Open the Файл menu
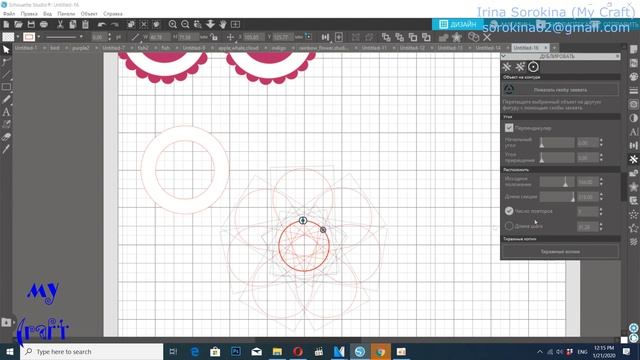The height and width of the screenshot is (360, 640). tap(9, 14)
